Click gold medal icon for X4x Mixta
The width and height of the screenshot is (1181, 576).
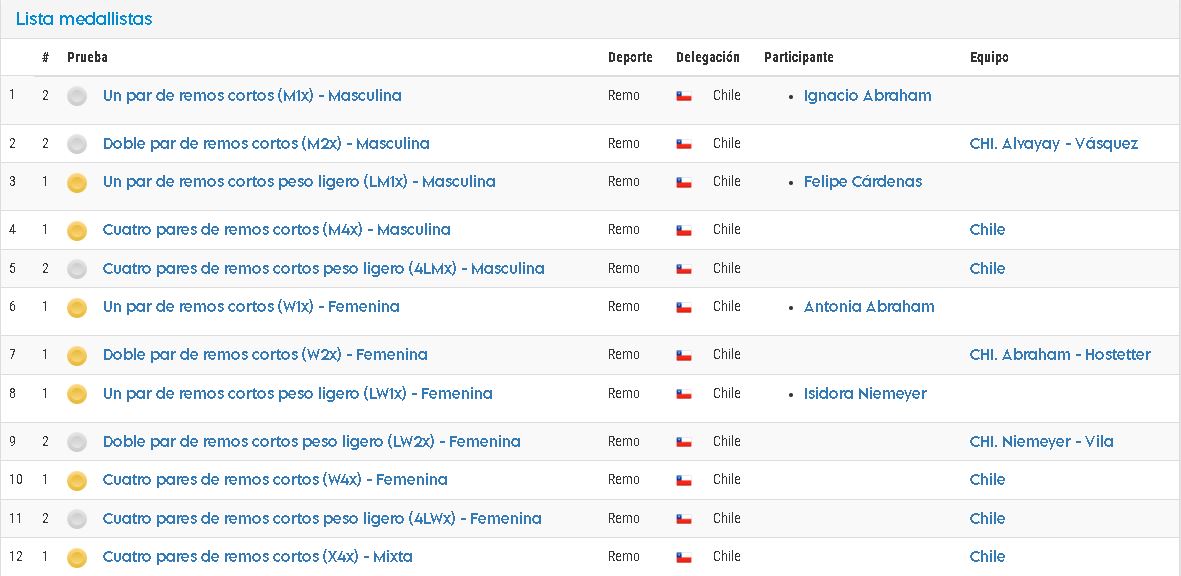[77, 558]
